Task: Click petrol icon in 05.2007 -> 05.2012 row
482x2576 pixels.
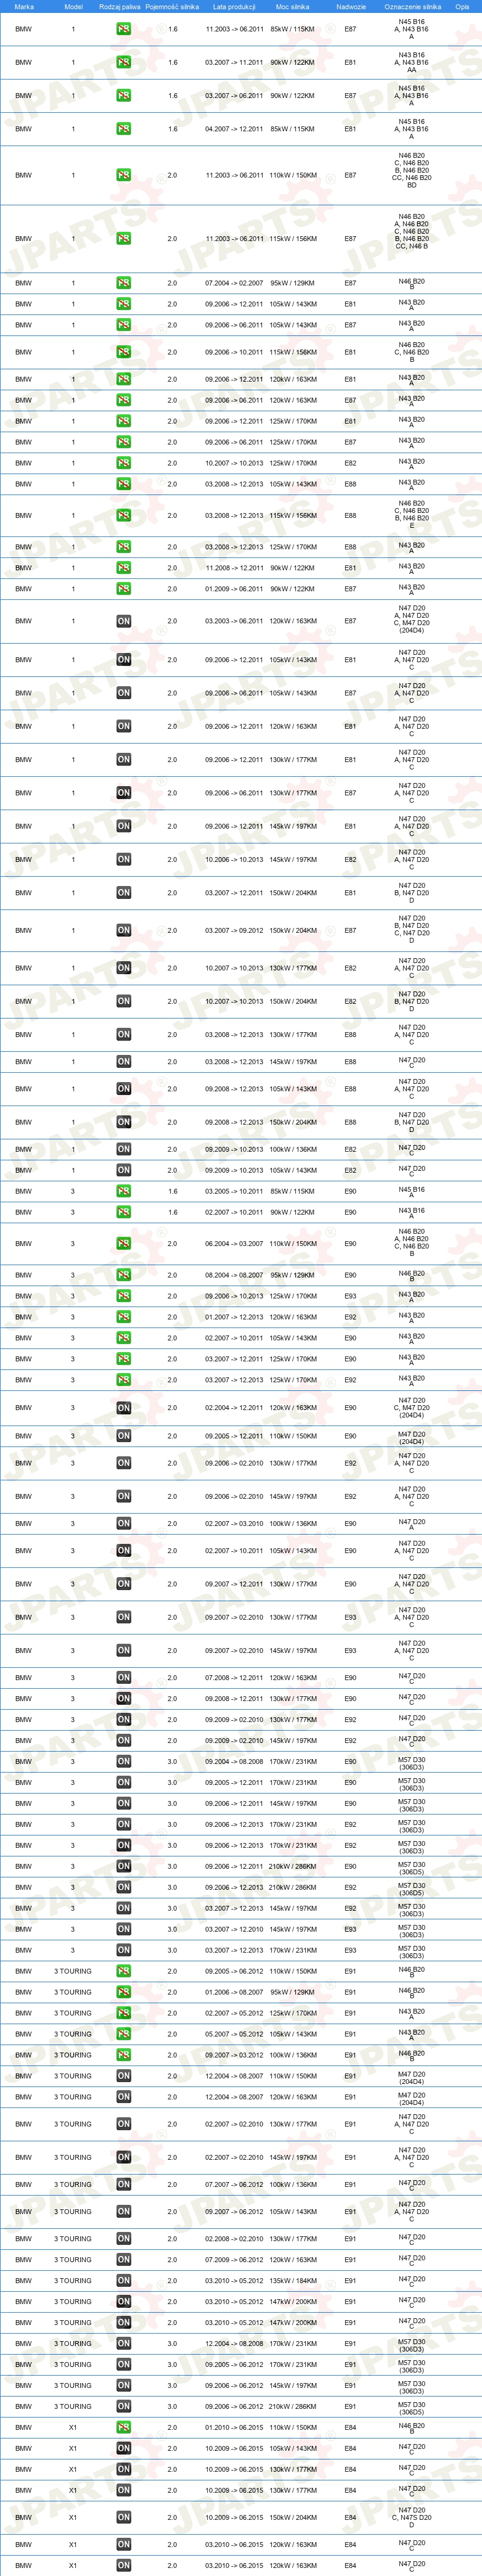Action: 123,2034
